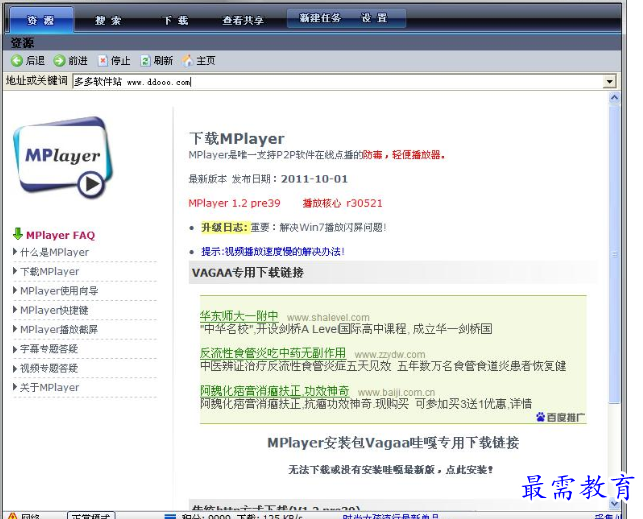Viewport: 643px width, 519px height.
Task: Click the 升级日志 highlighted text
Action: tap(225, 227)
